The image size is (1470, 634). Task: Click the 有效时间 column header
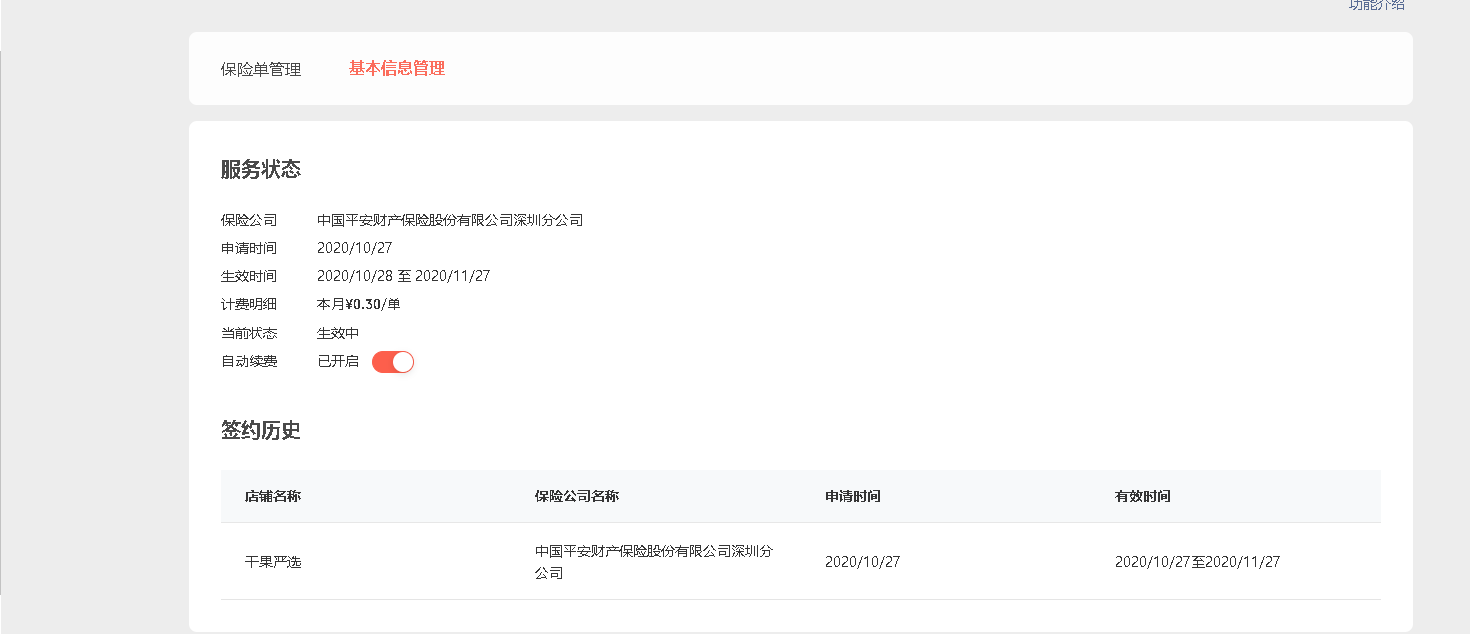click(1143, 497)
